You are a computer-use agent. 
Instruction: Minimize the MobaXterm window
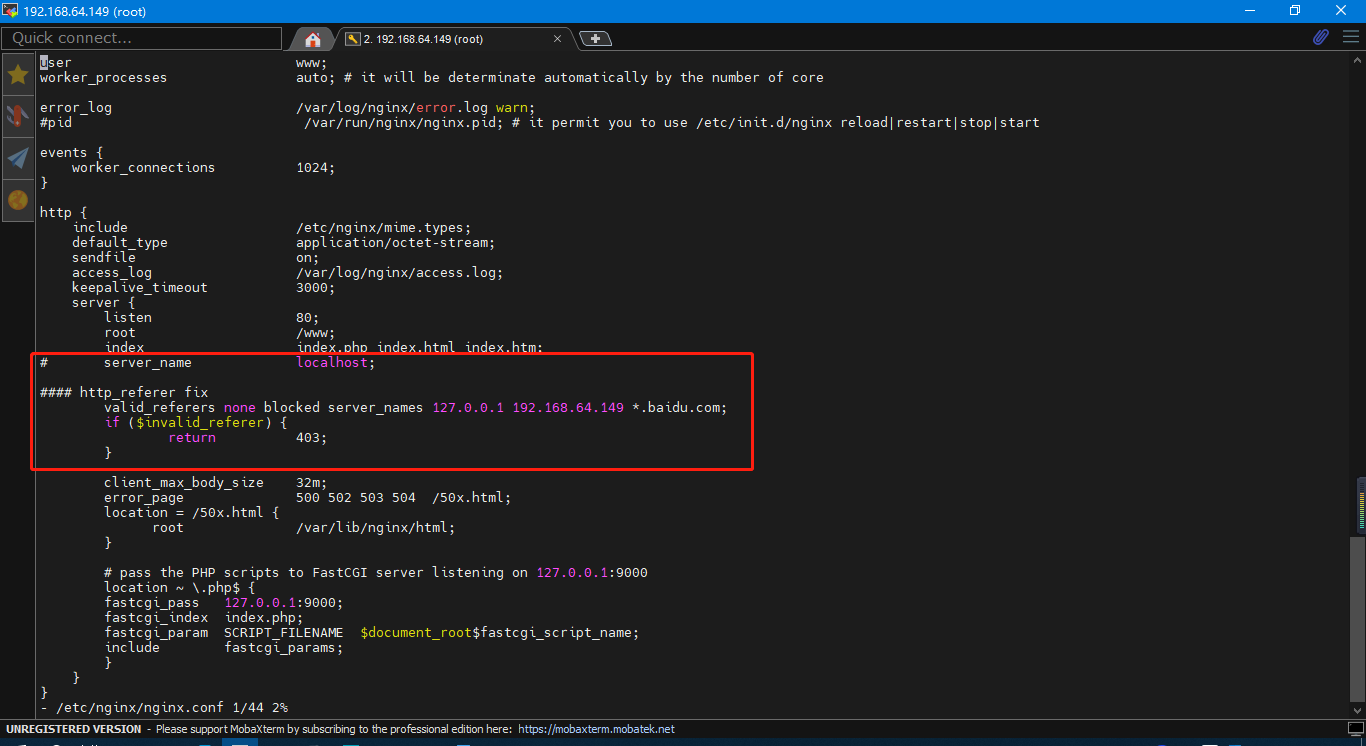1248,10
